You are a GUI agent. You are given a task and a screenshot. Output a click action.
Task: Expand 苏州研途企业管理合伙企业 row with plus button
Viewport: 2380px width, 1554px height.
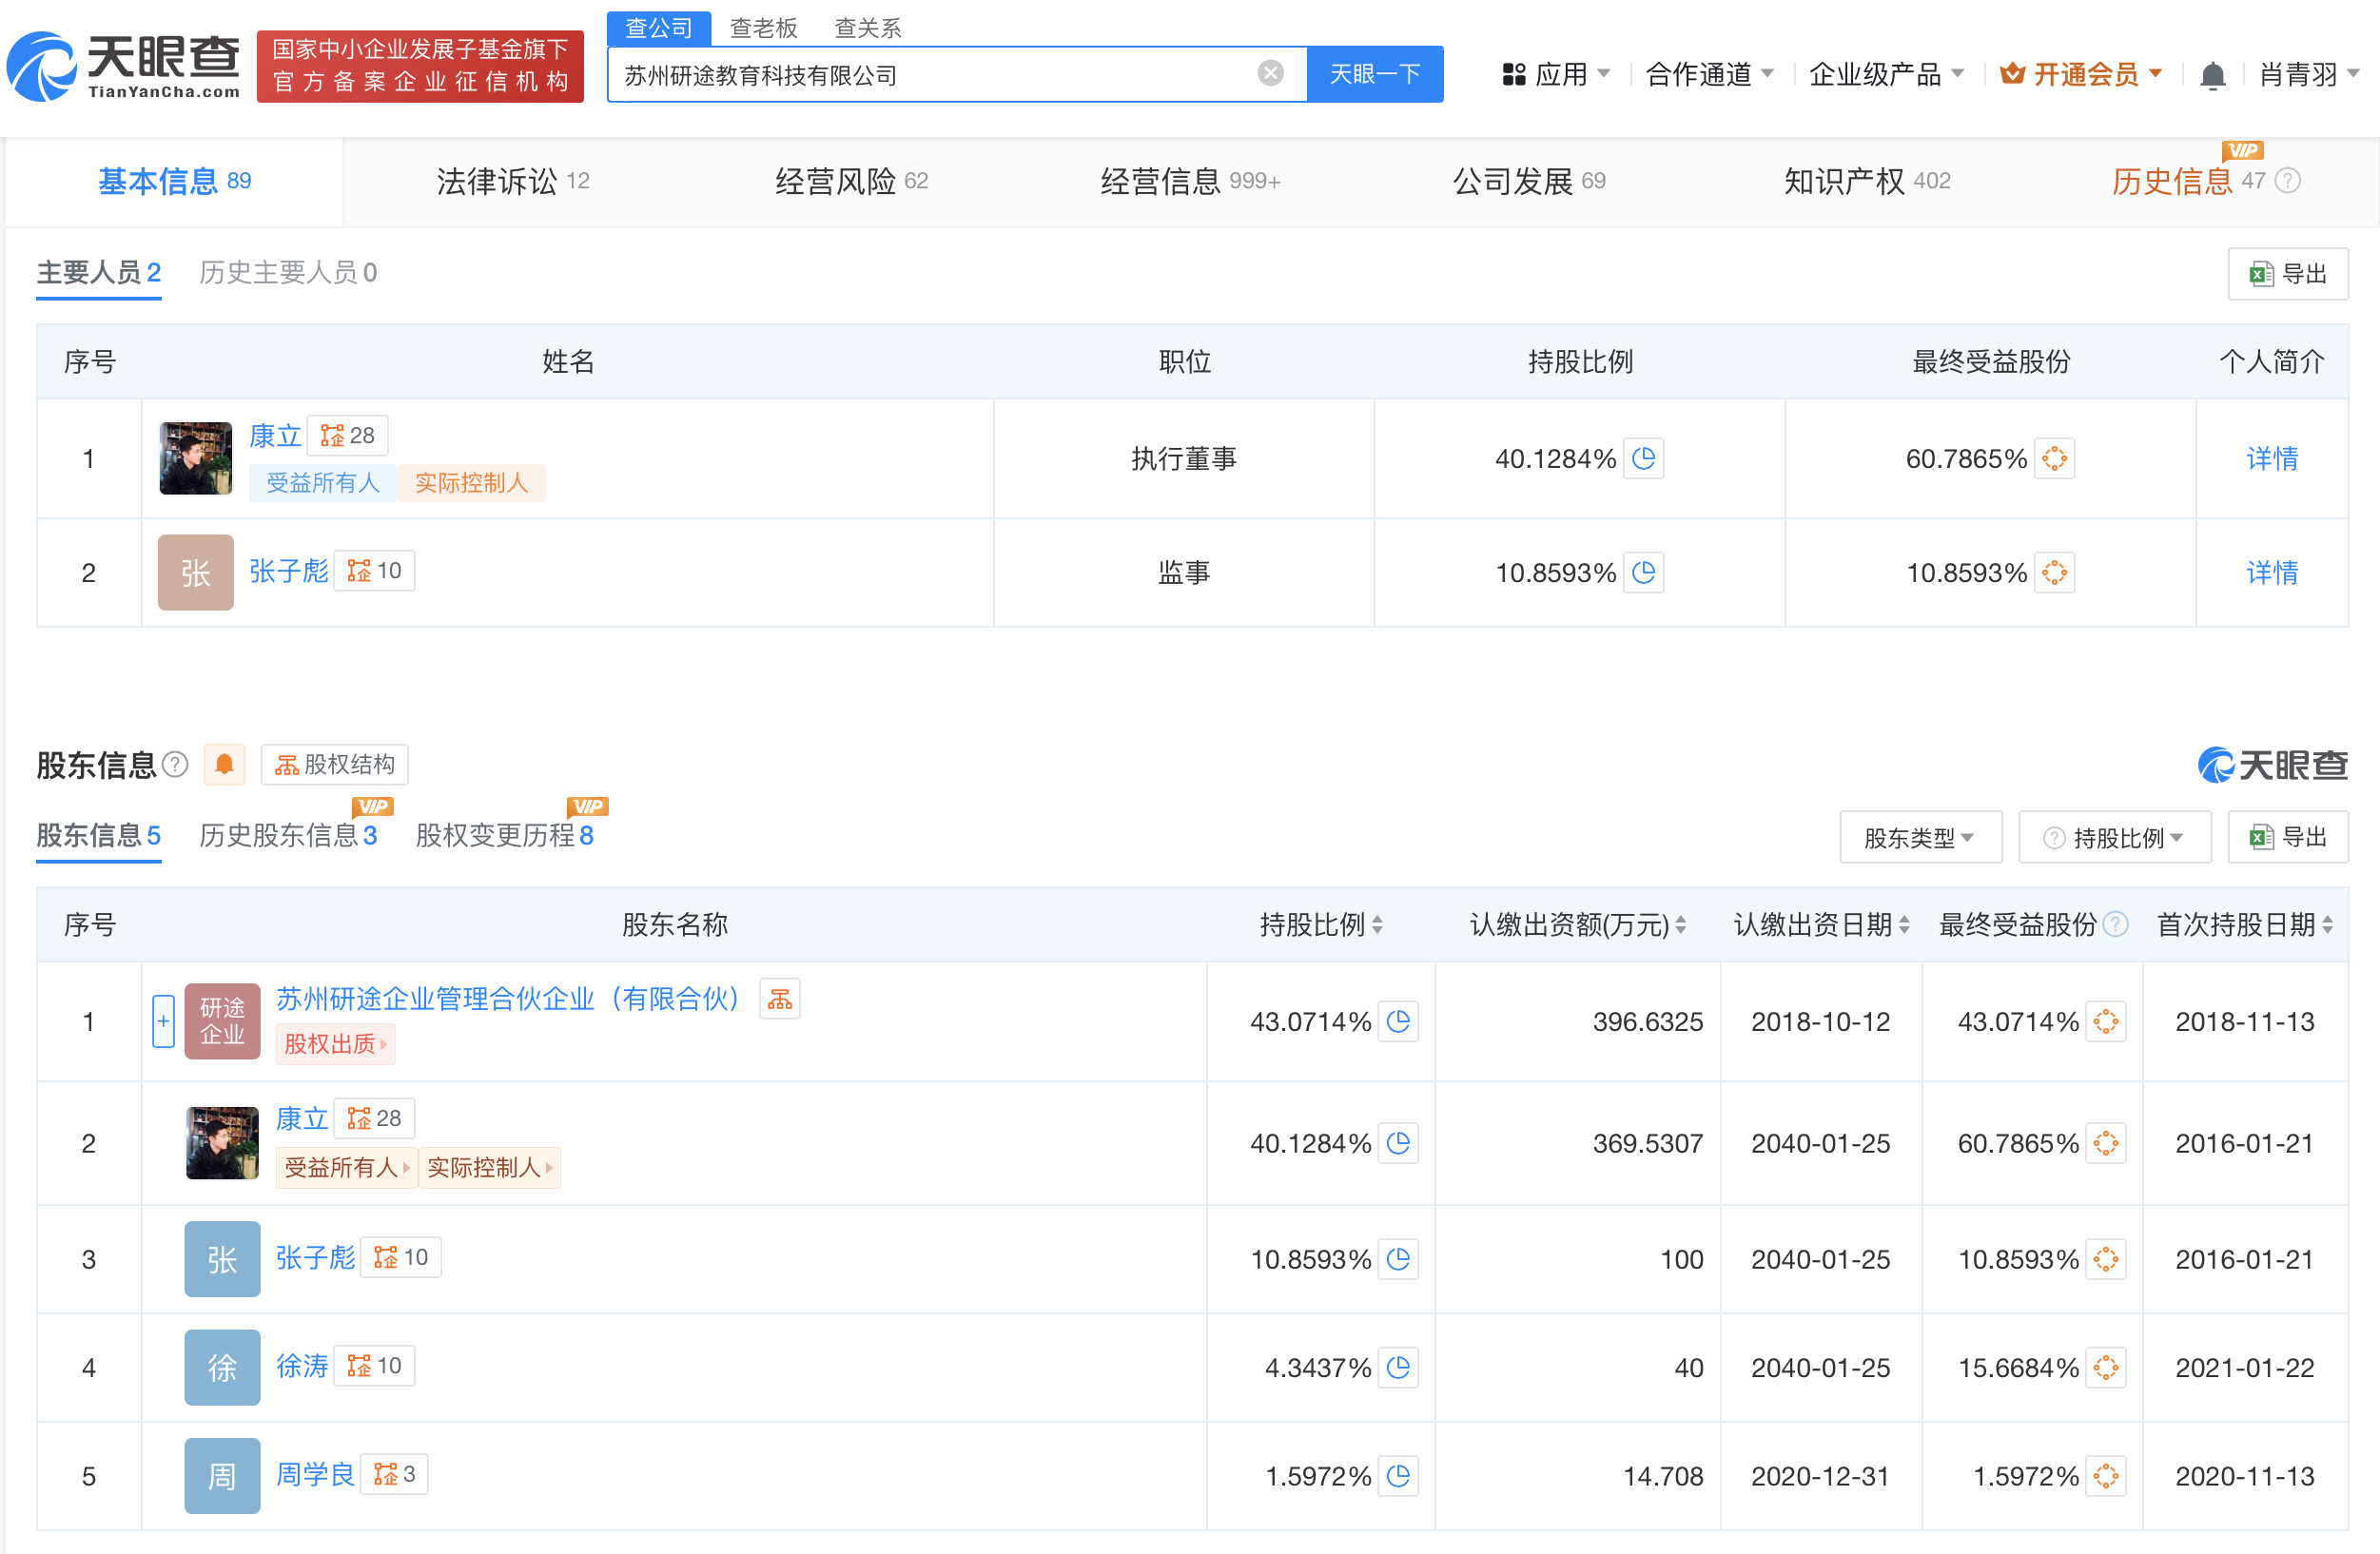point(163,1022)
